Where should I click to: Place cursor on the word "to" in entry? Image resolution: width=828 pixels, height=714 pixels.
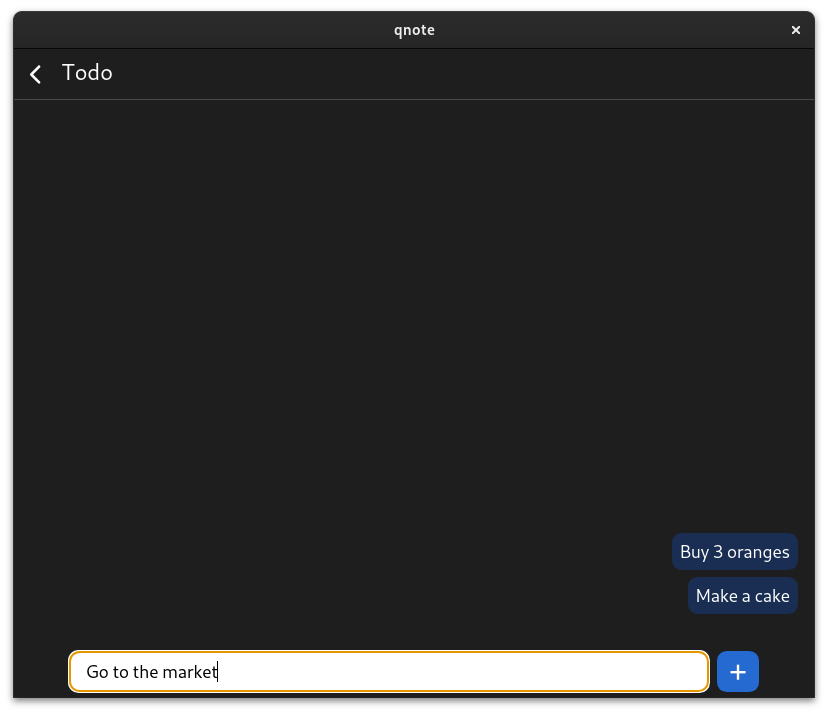[120, 672]
